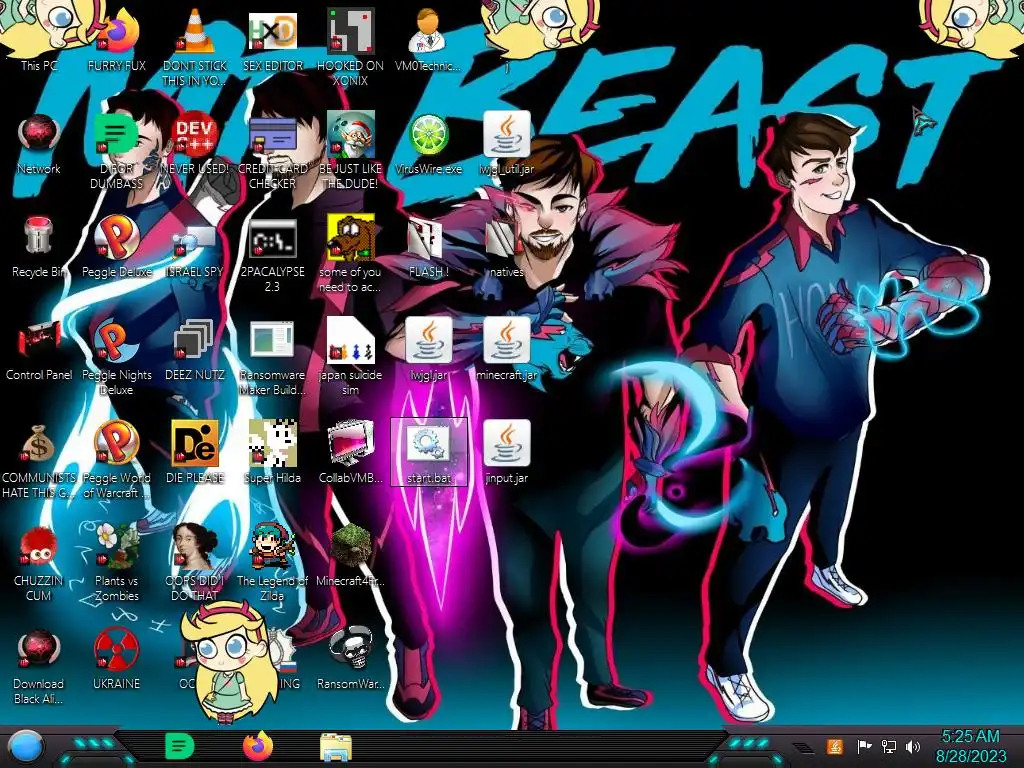The width and height of the screenshot is (1024, 768).
Task: Launch Firefox from the taskbar
Action: (258, 746)
